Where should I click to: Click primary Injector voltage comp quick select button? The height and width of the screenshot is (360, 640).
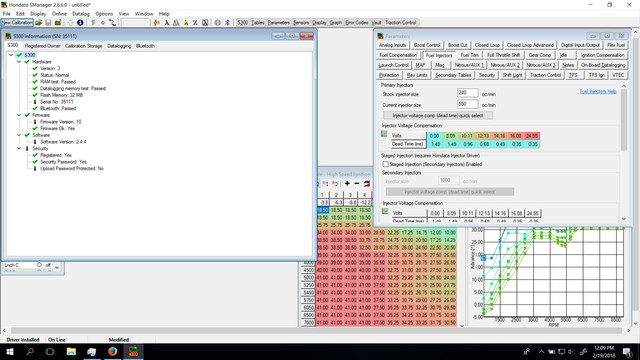(438, 116)
